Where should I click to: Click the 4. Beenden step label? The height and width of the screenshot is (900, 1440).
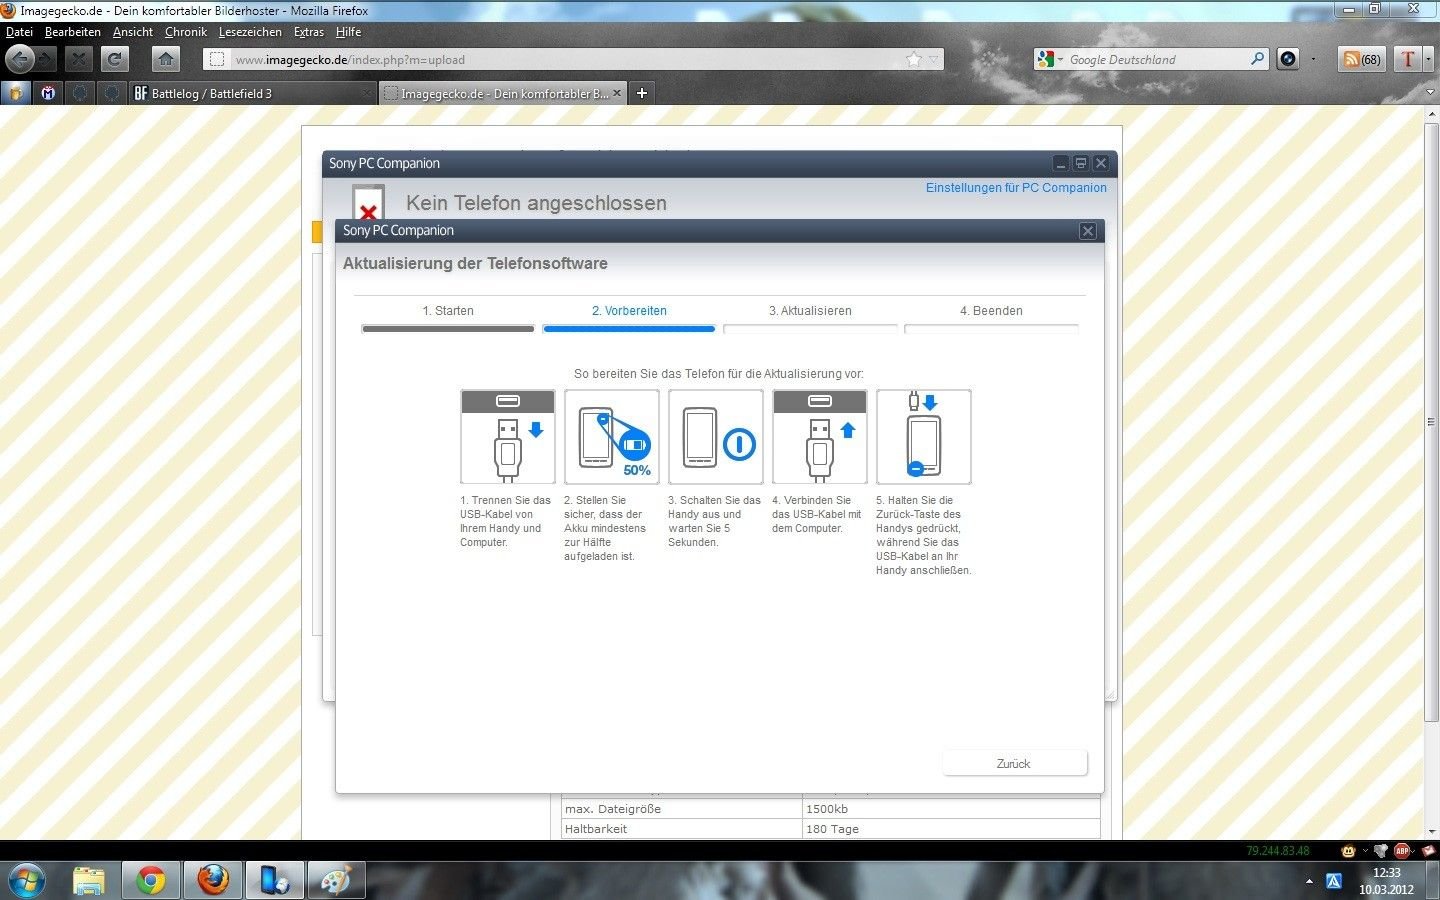(991, 311)
